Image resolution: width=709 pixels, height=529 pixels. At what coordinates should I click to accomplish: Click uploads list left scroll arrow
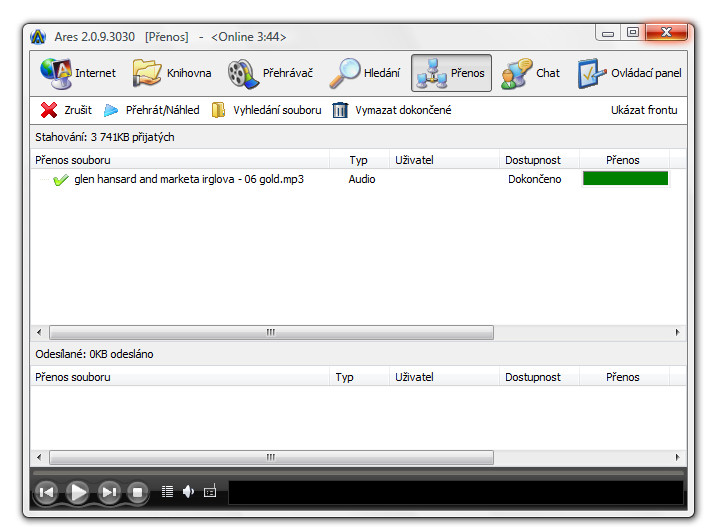39,457
